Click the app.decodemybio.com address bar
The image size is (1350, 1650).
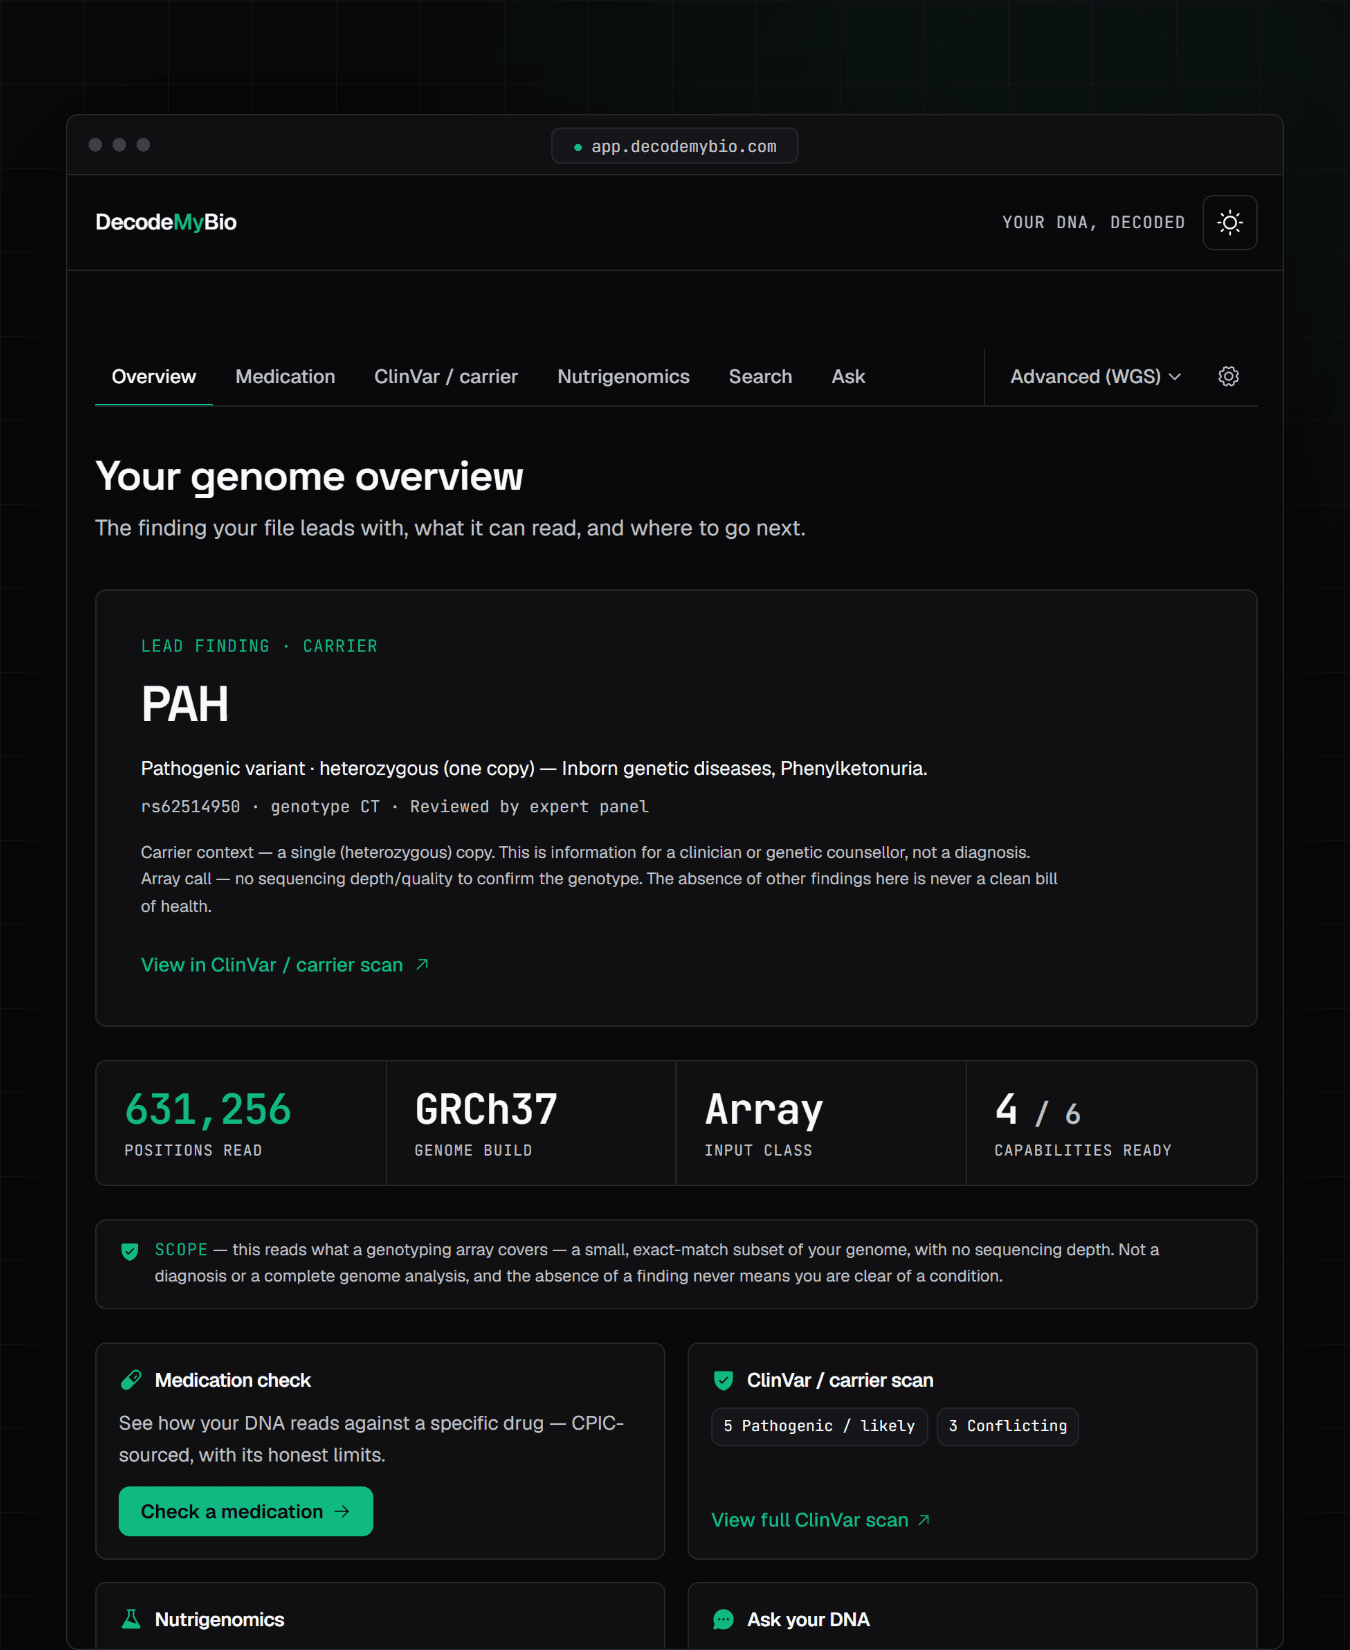pos(675,146)
